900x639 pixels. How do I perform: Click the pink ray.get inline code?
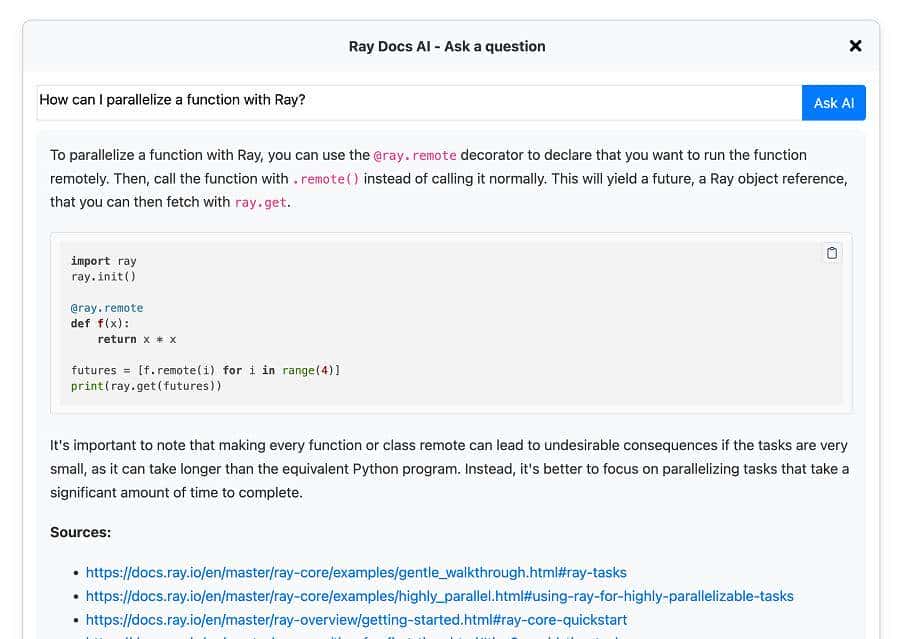pyautogui.click(x=260, y=203)
